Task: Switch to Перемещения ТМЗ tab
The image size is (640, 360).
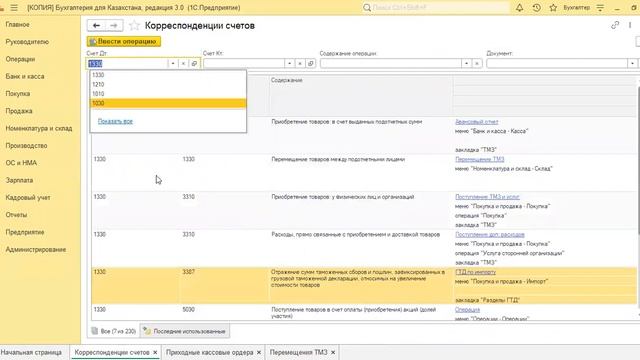Action: click(298, 352)
